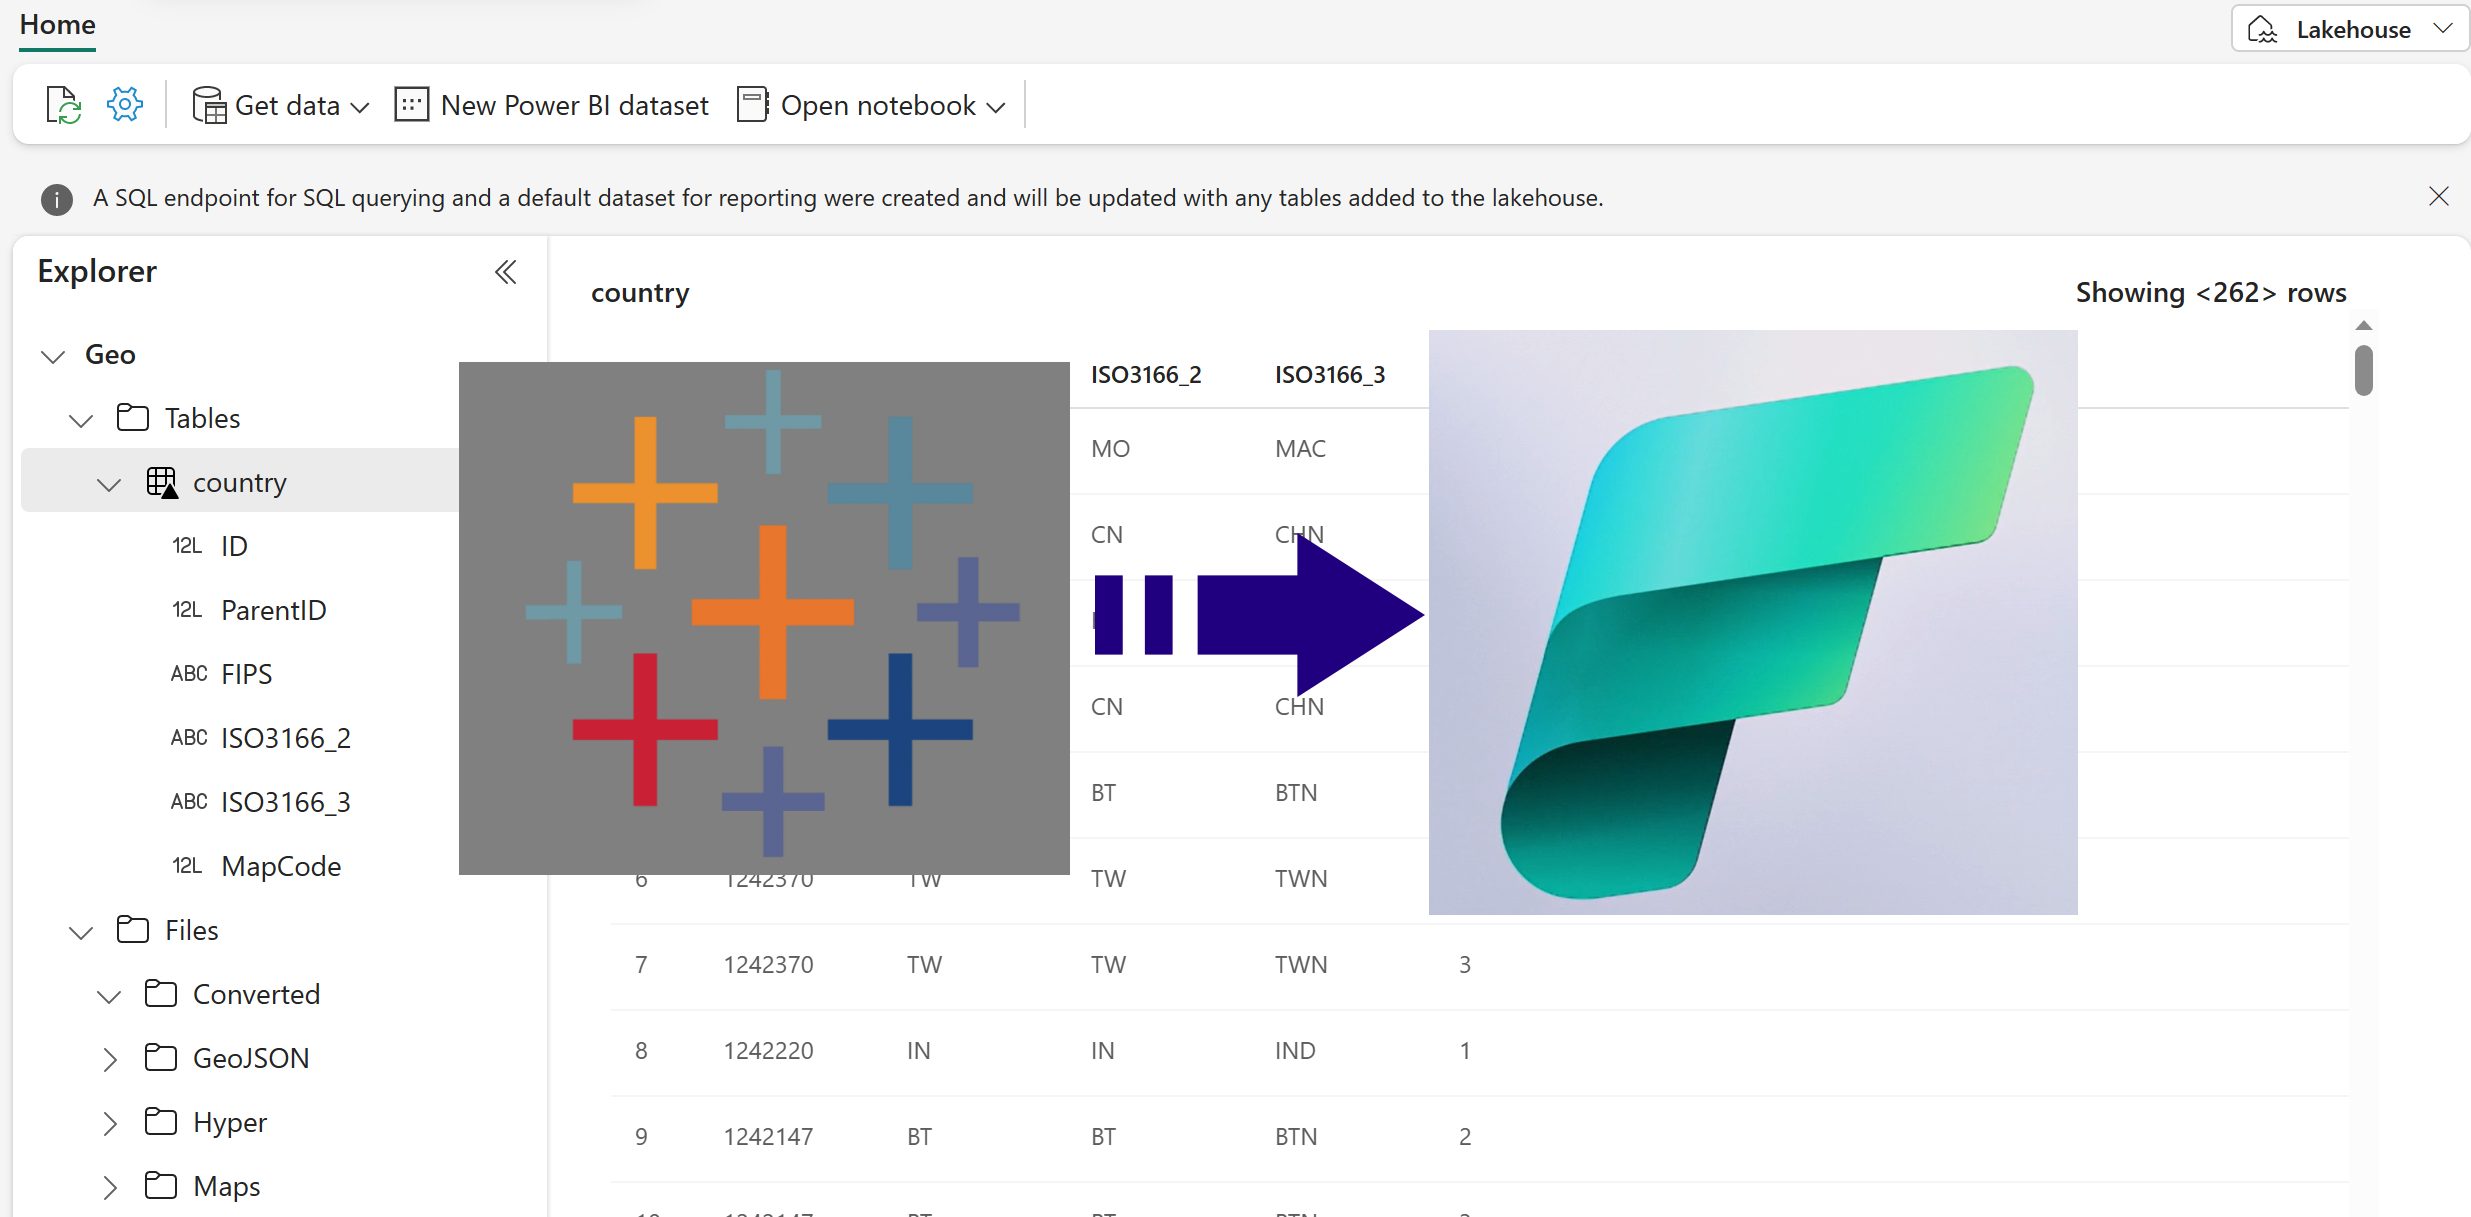
Task: Expand the GeoJSON folder
Action: tap(110, 1058)
